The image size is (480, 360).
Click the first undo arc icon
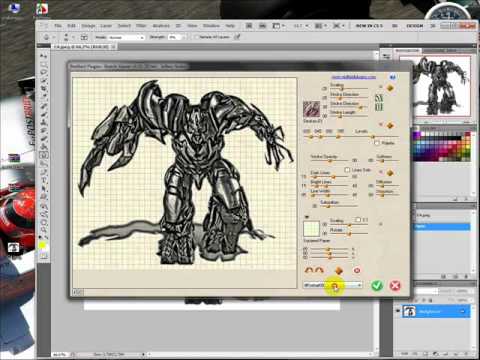point(309,270)
